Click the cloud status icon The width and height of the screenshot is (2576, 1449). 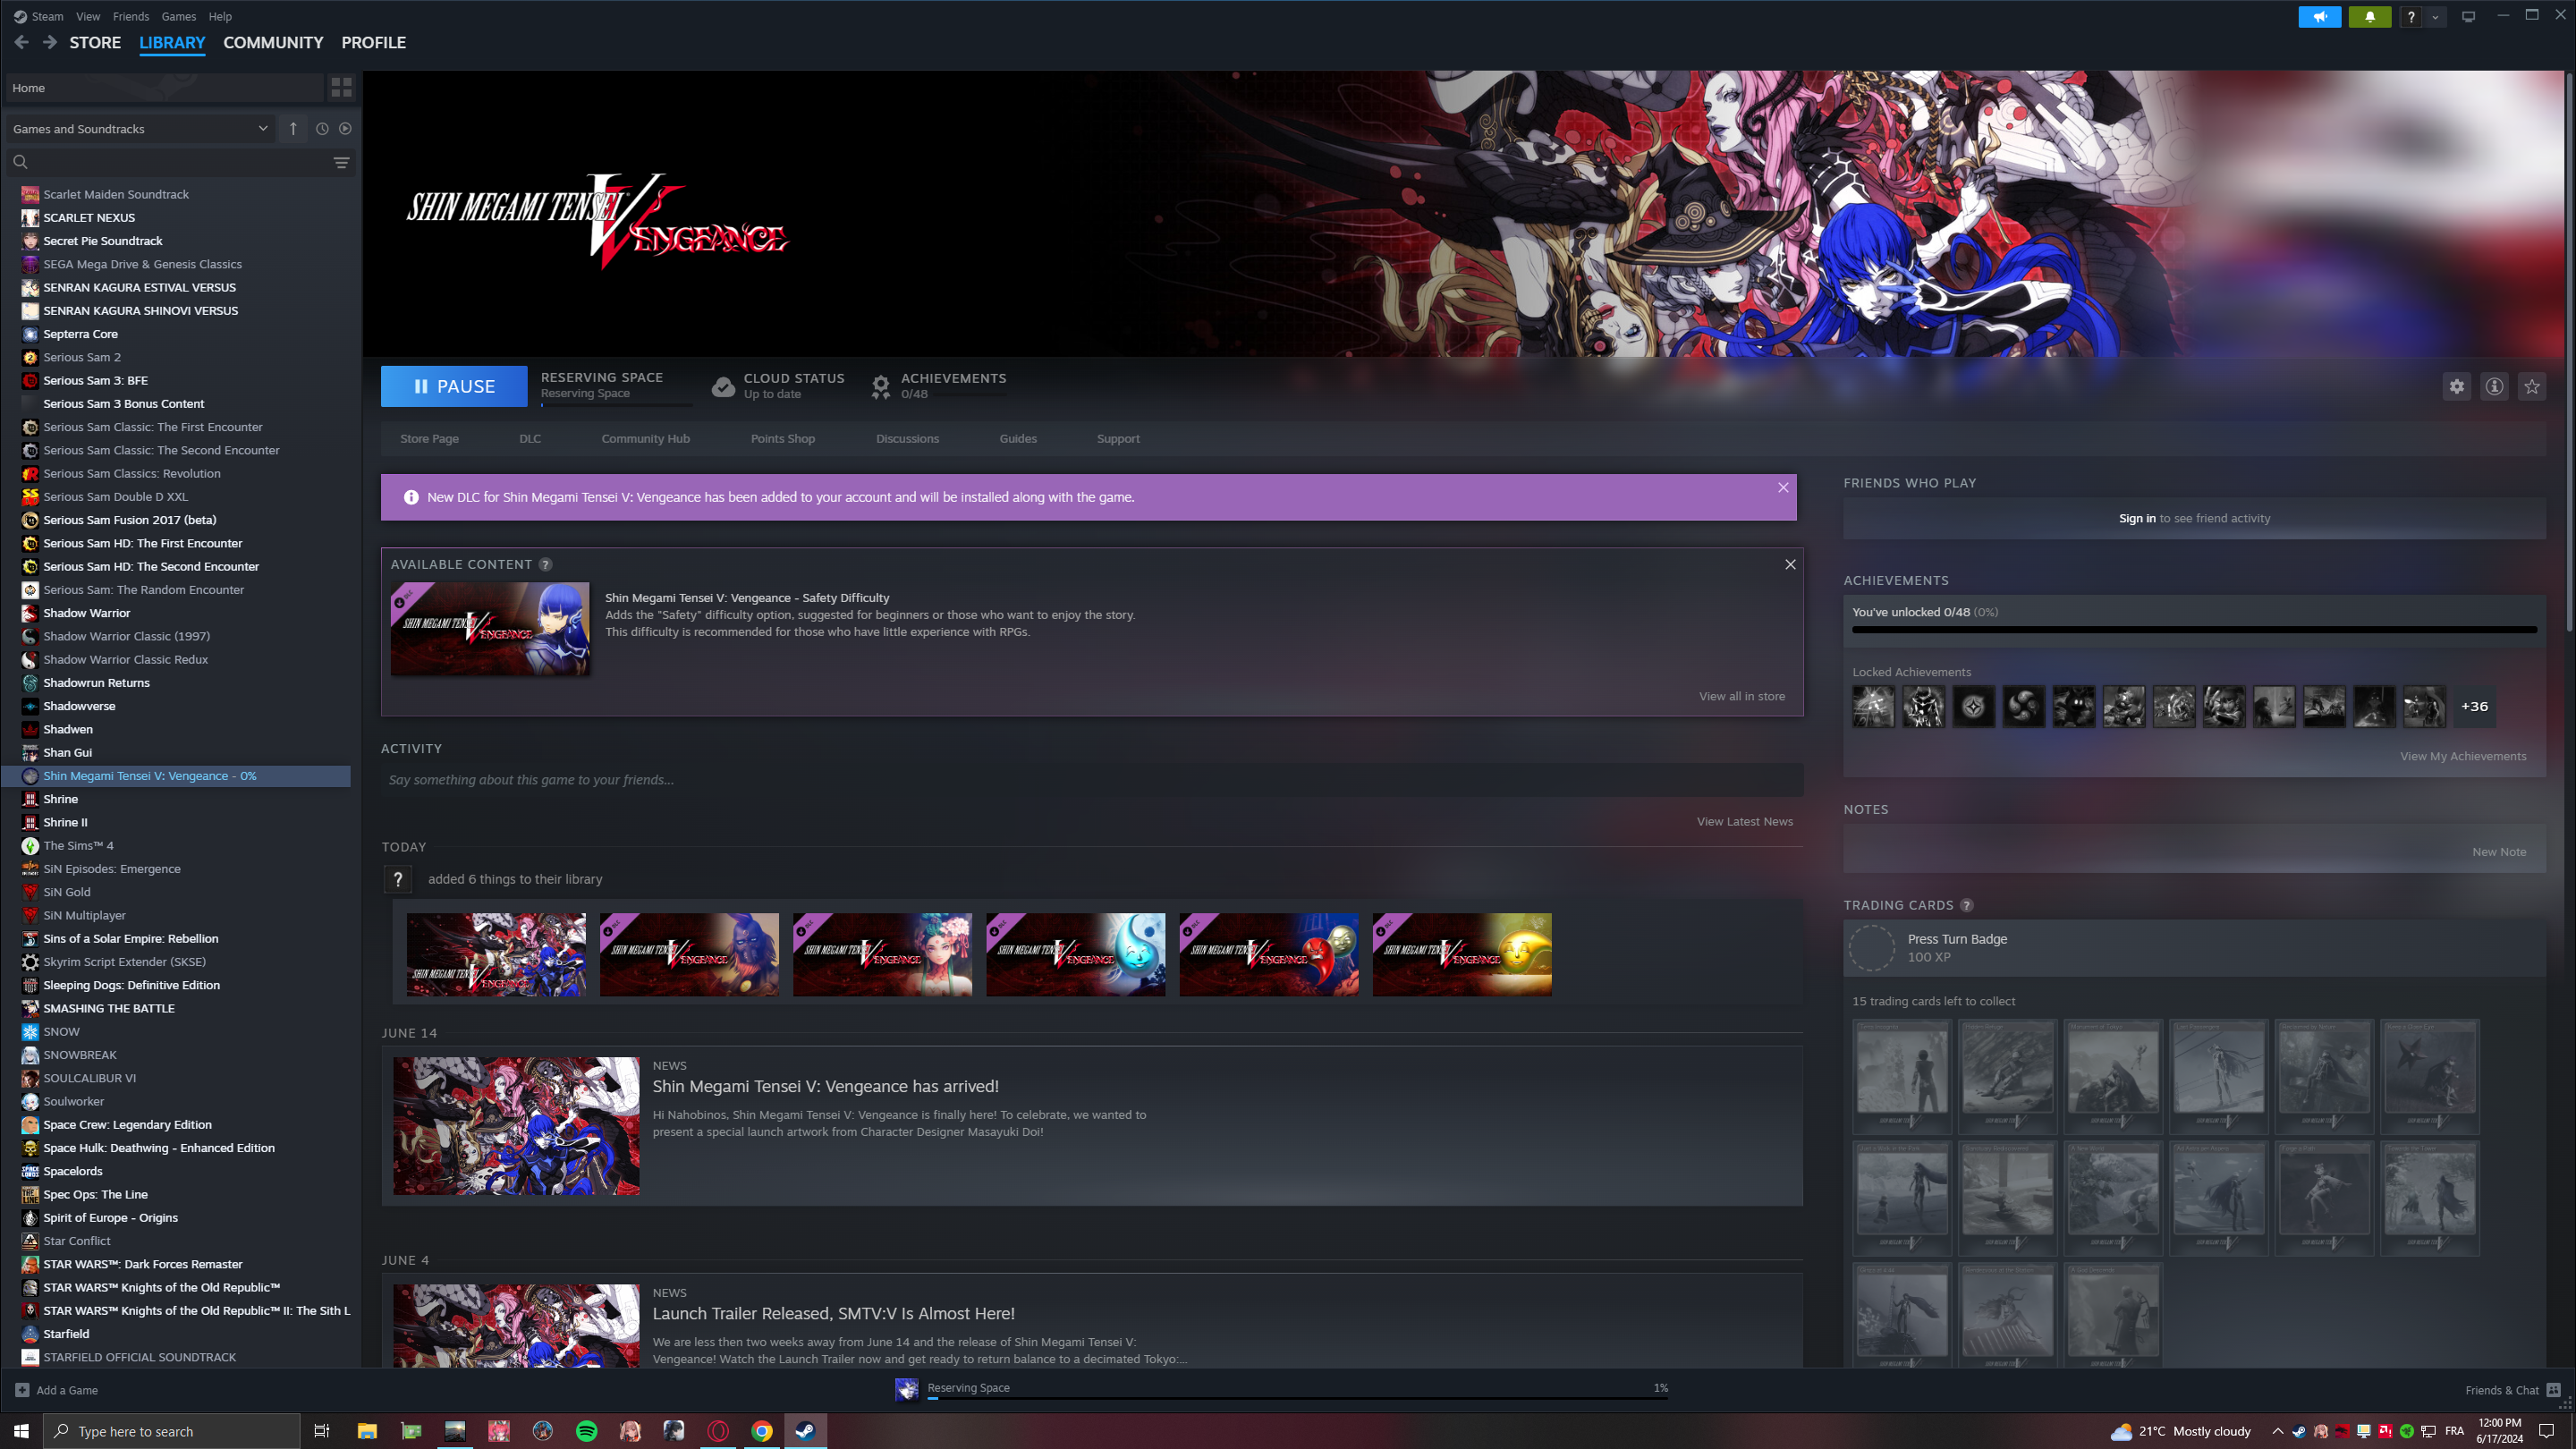(723, 386)
